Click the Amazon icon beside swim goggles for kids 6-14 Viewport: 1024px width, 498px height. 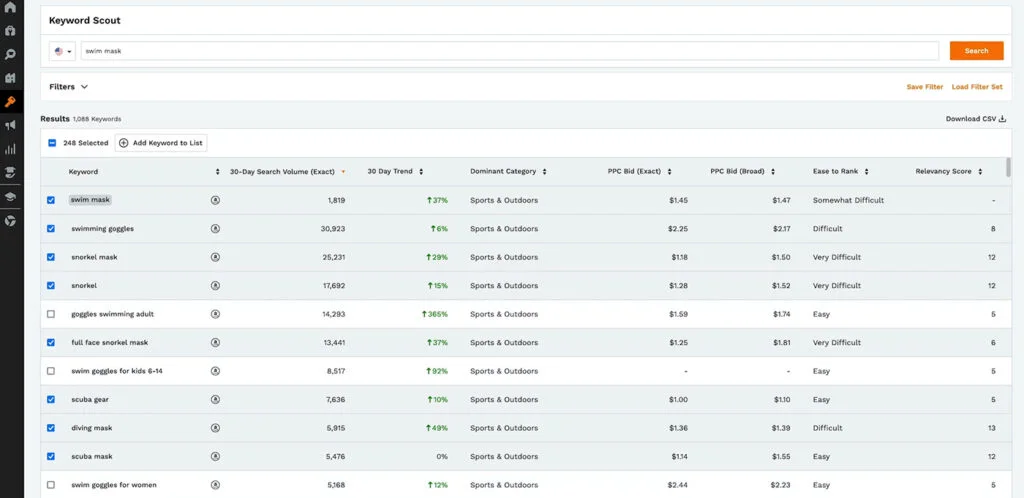[216, 371]
